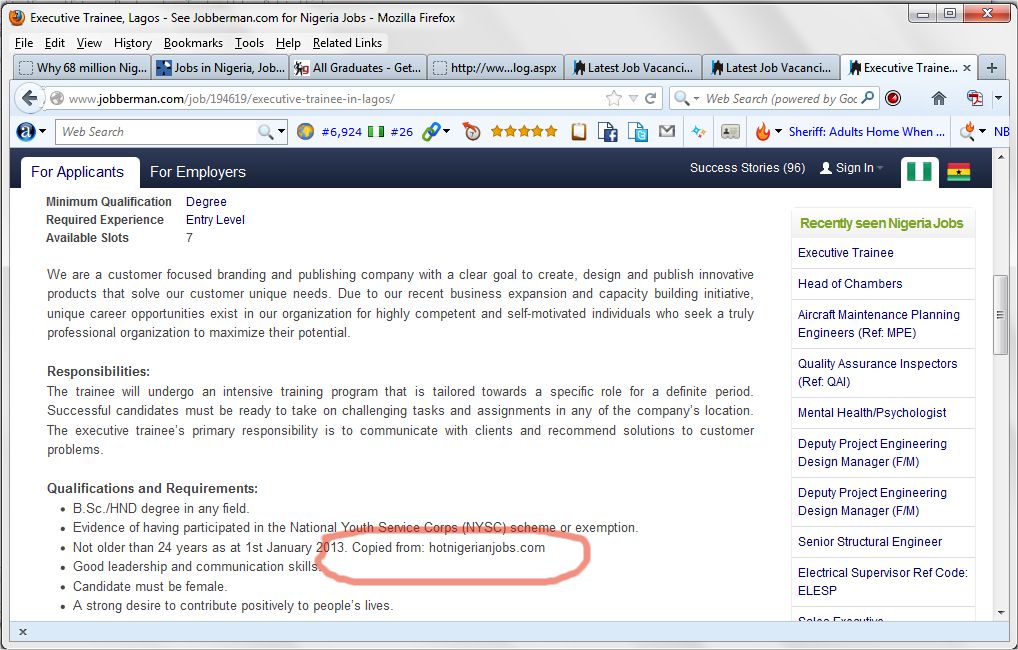Expand the flame magnifier dropdown arrow
This screenshot has width=1018, height=650.
(982, 132)
